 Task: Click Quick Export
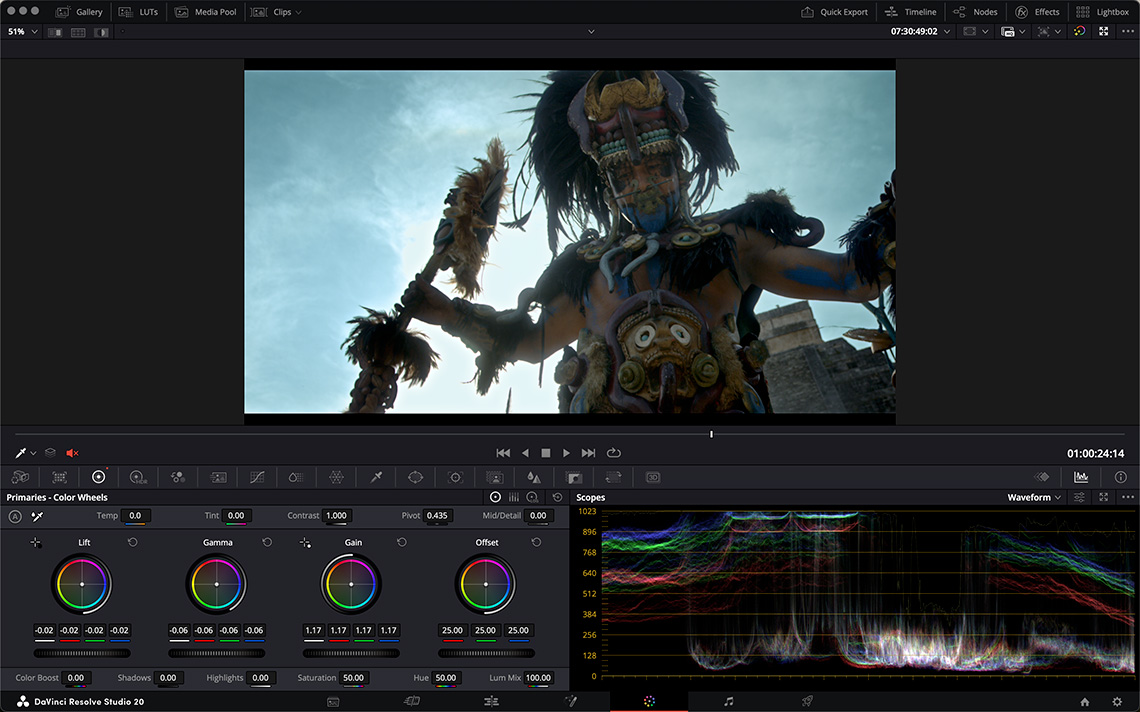click(835, 12)
